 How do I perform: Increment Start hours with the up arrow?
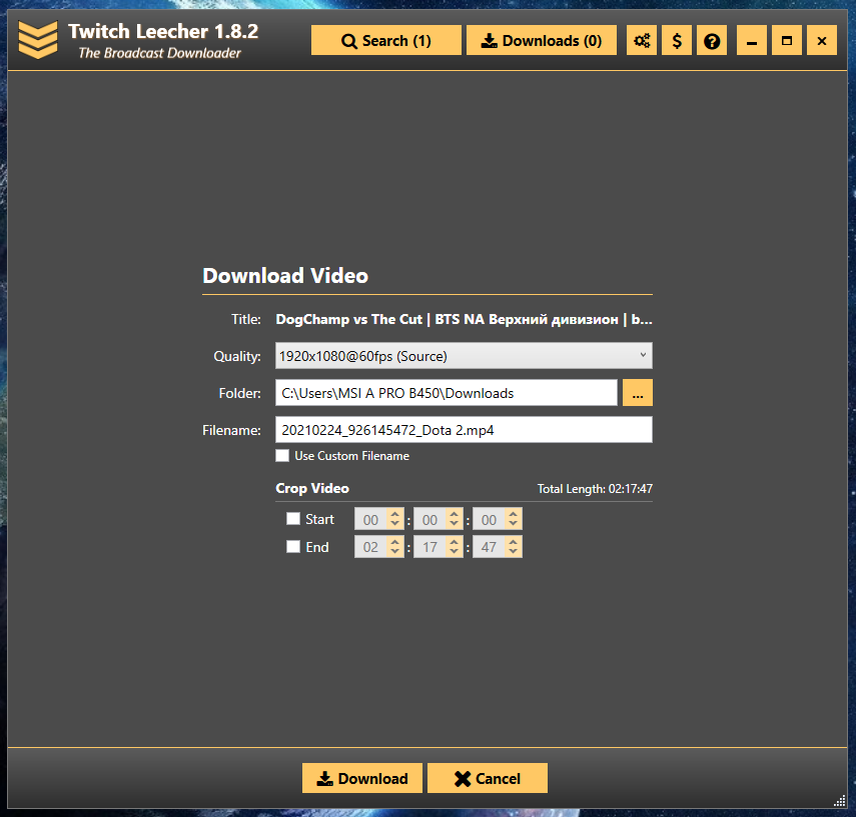(394, 513)
